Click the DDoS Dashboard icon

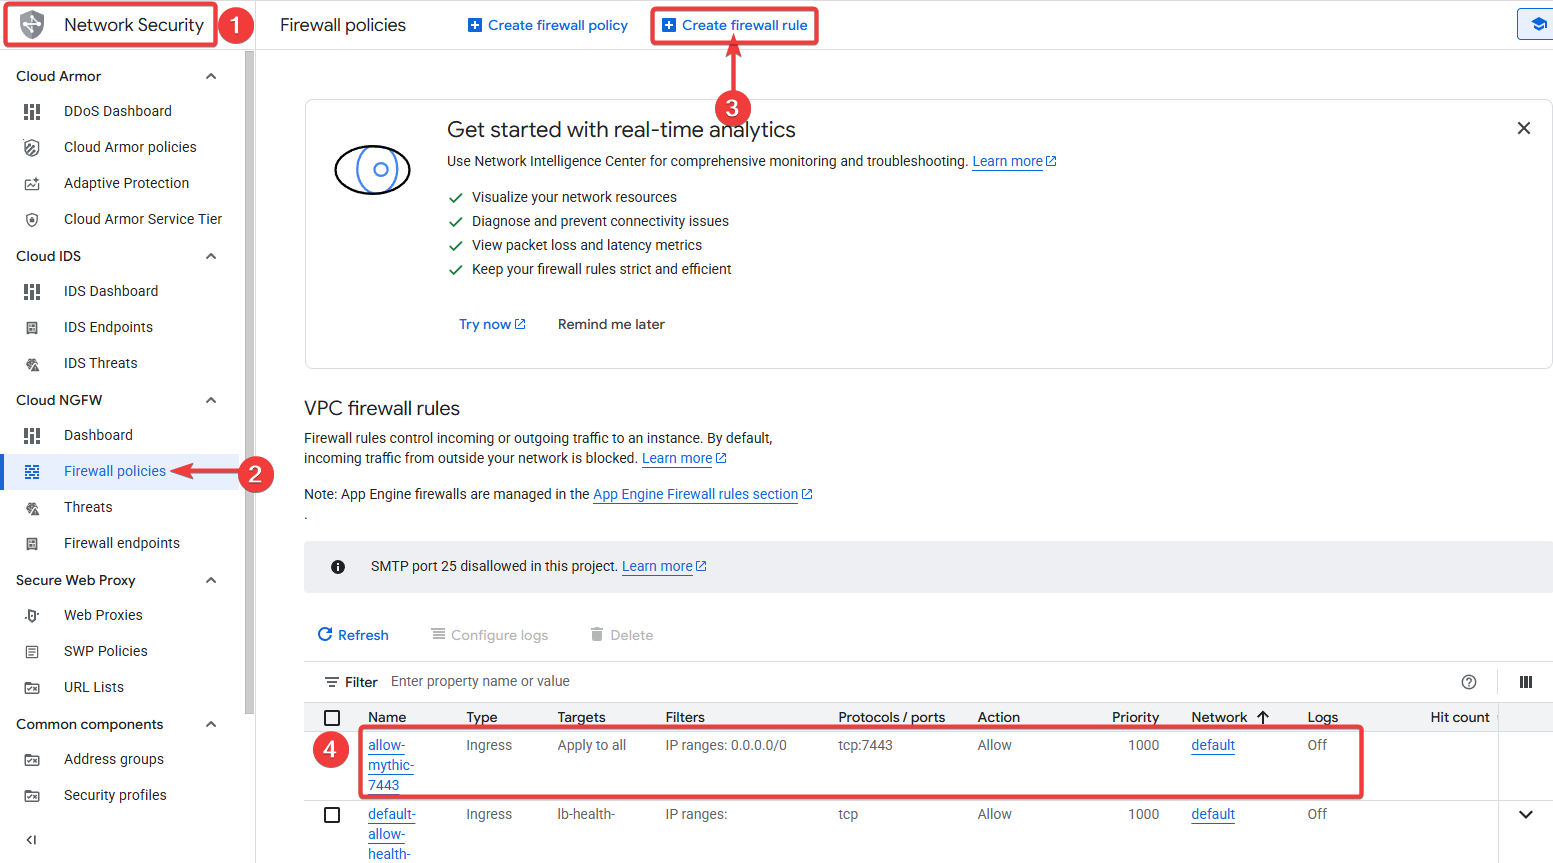pyautogui.click(x=32, y=111)
